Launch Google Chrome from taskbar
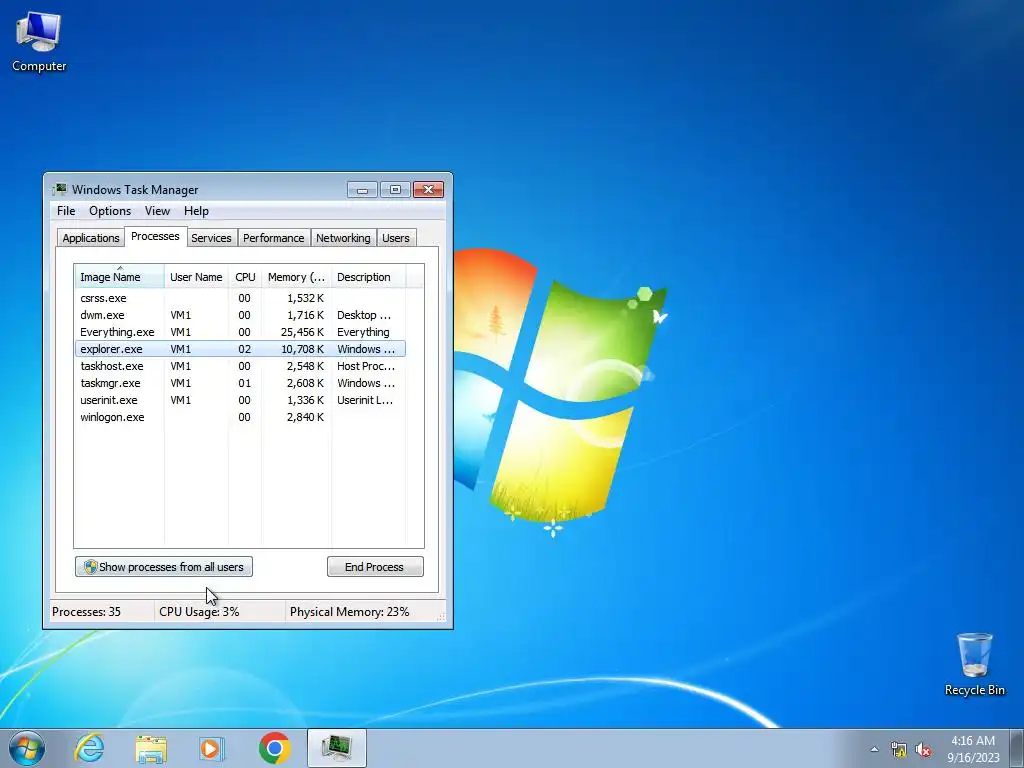The height and width of the screenshot is (768, 1024). point(274,748)
